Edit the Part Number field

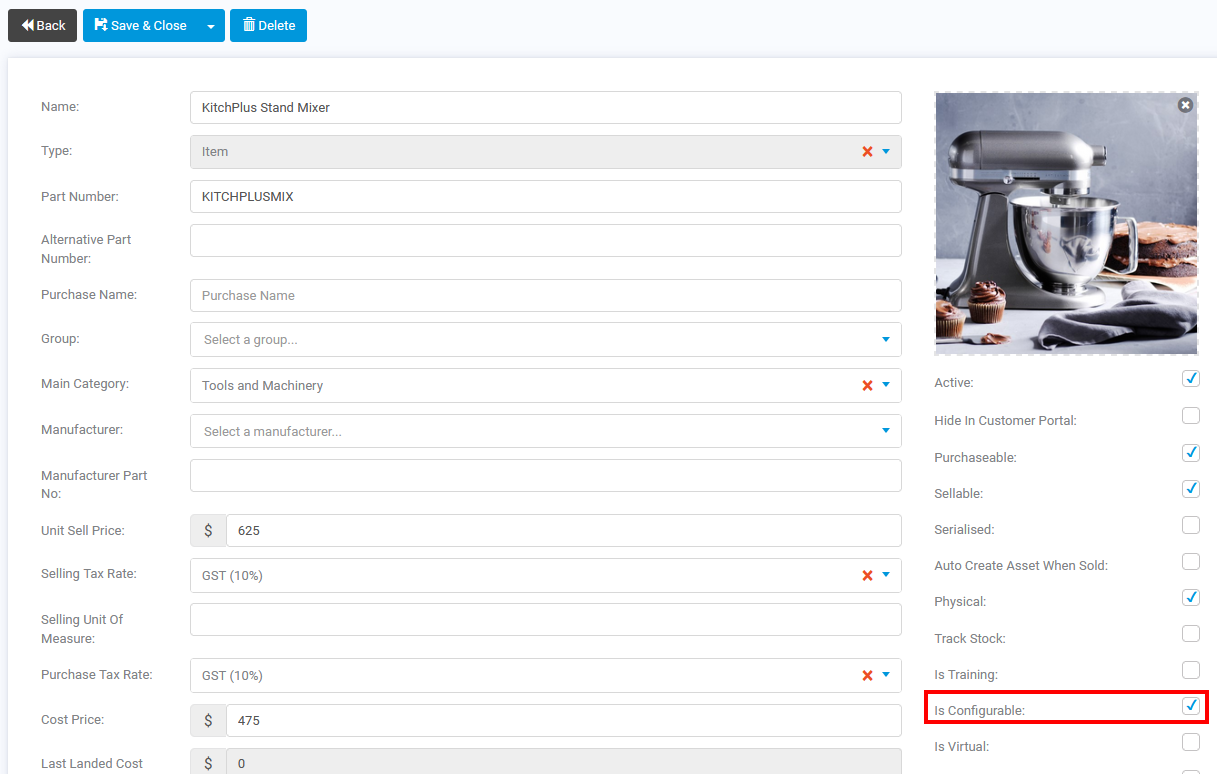coord(545,197)
